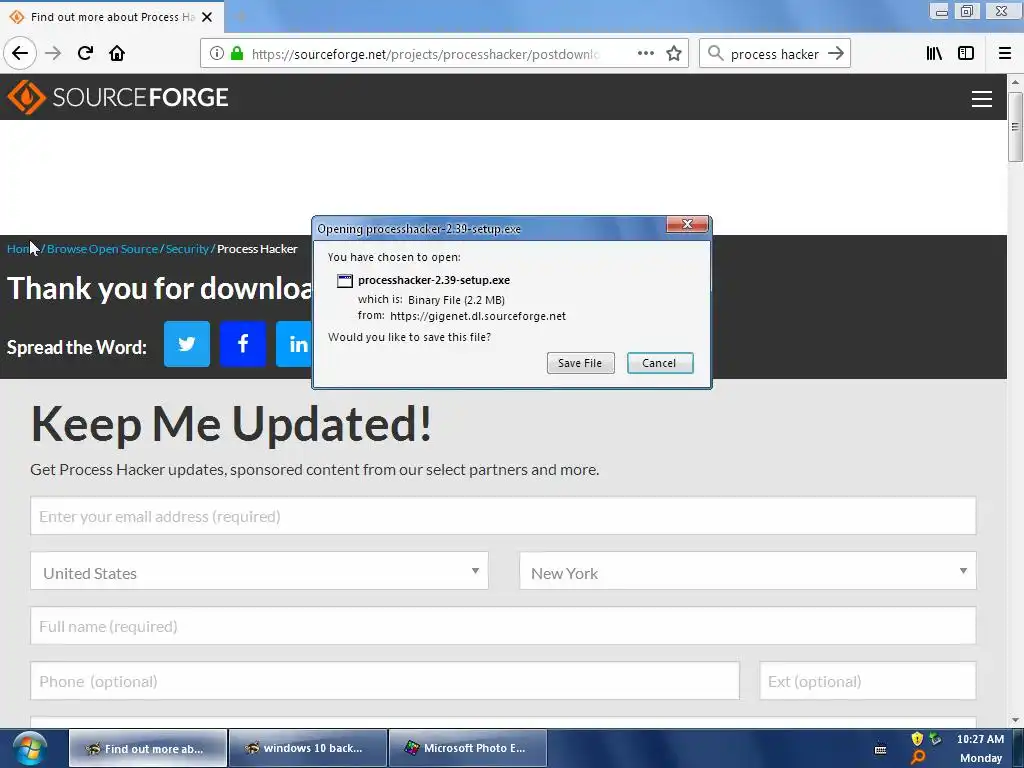Click the https://gigenet.dl.sourceforge.net source text
The width and height of the screenshot is (1024, 768).
[x=478, y=316]
